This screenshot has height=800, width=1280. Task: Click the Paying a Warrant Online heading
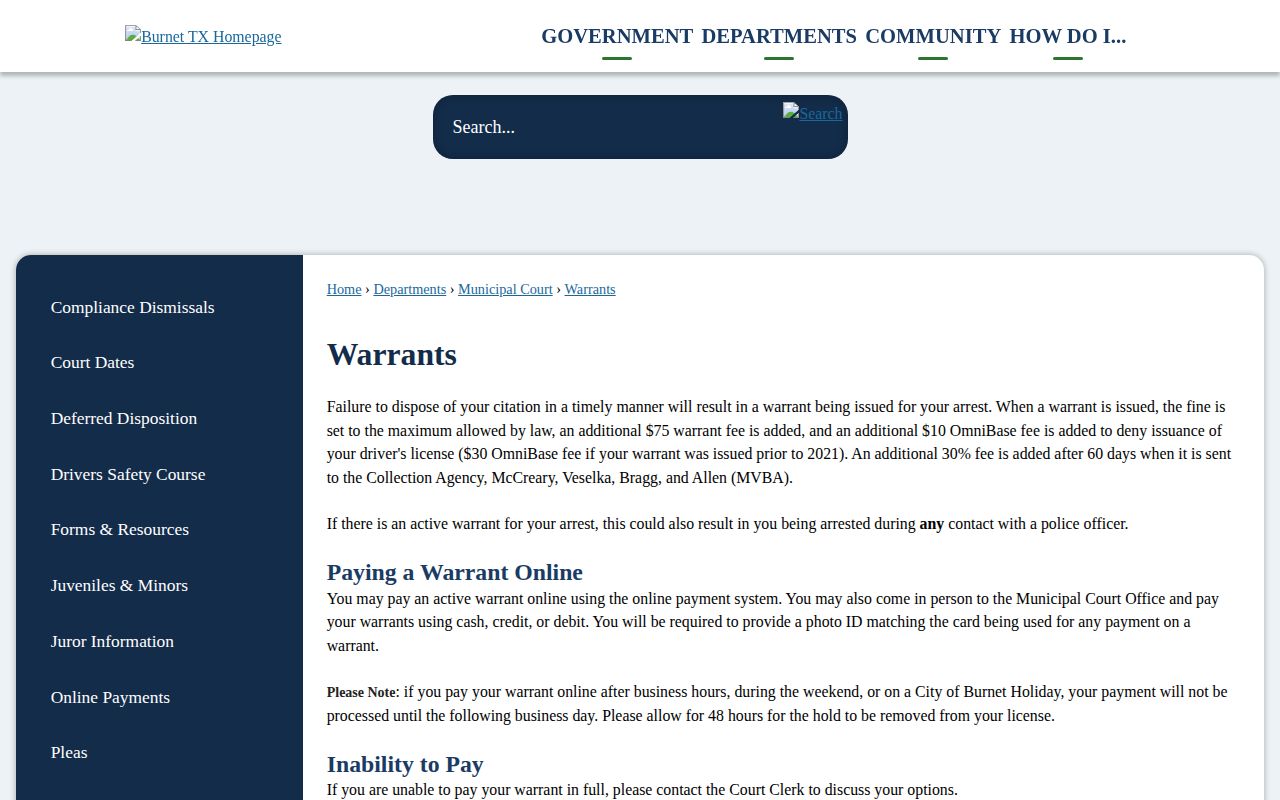(455, 572)
